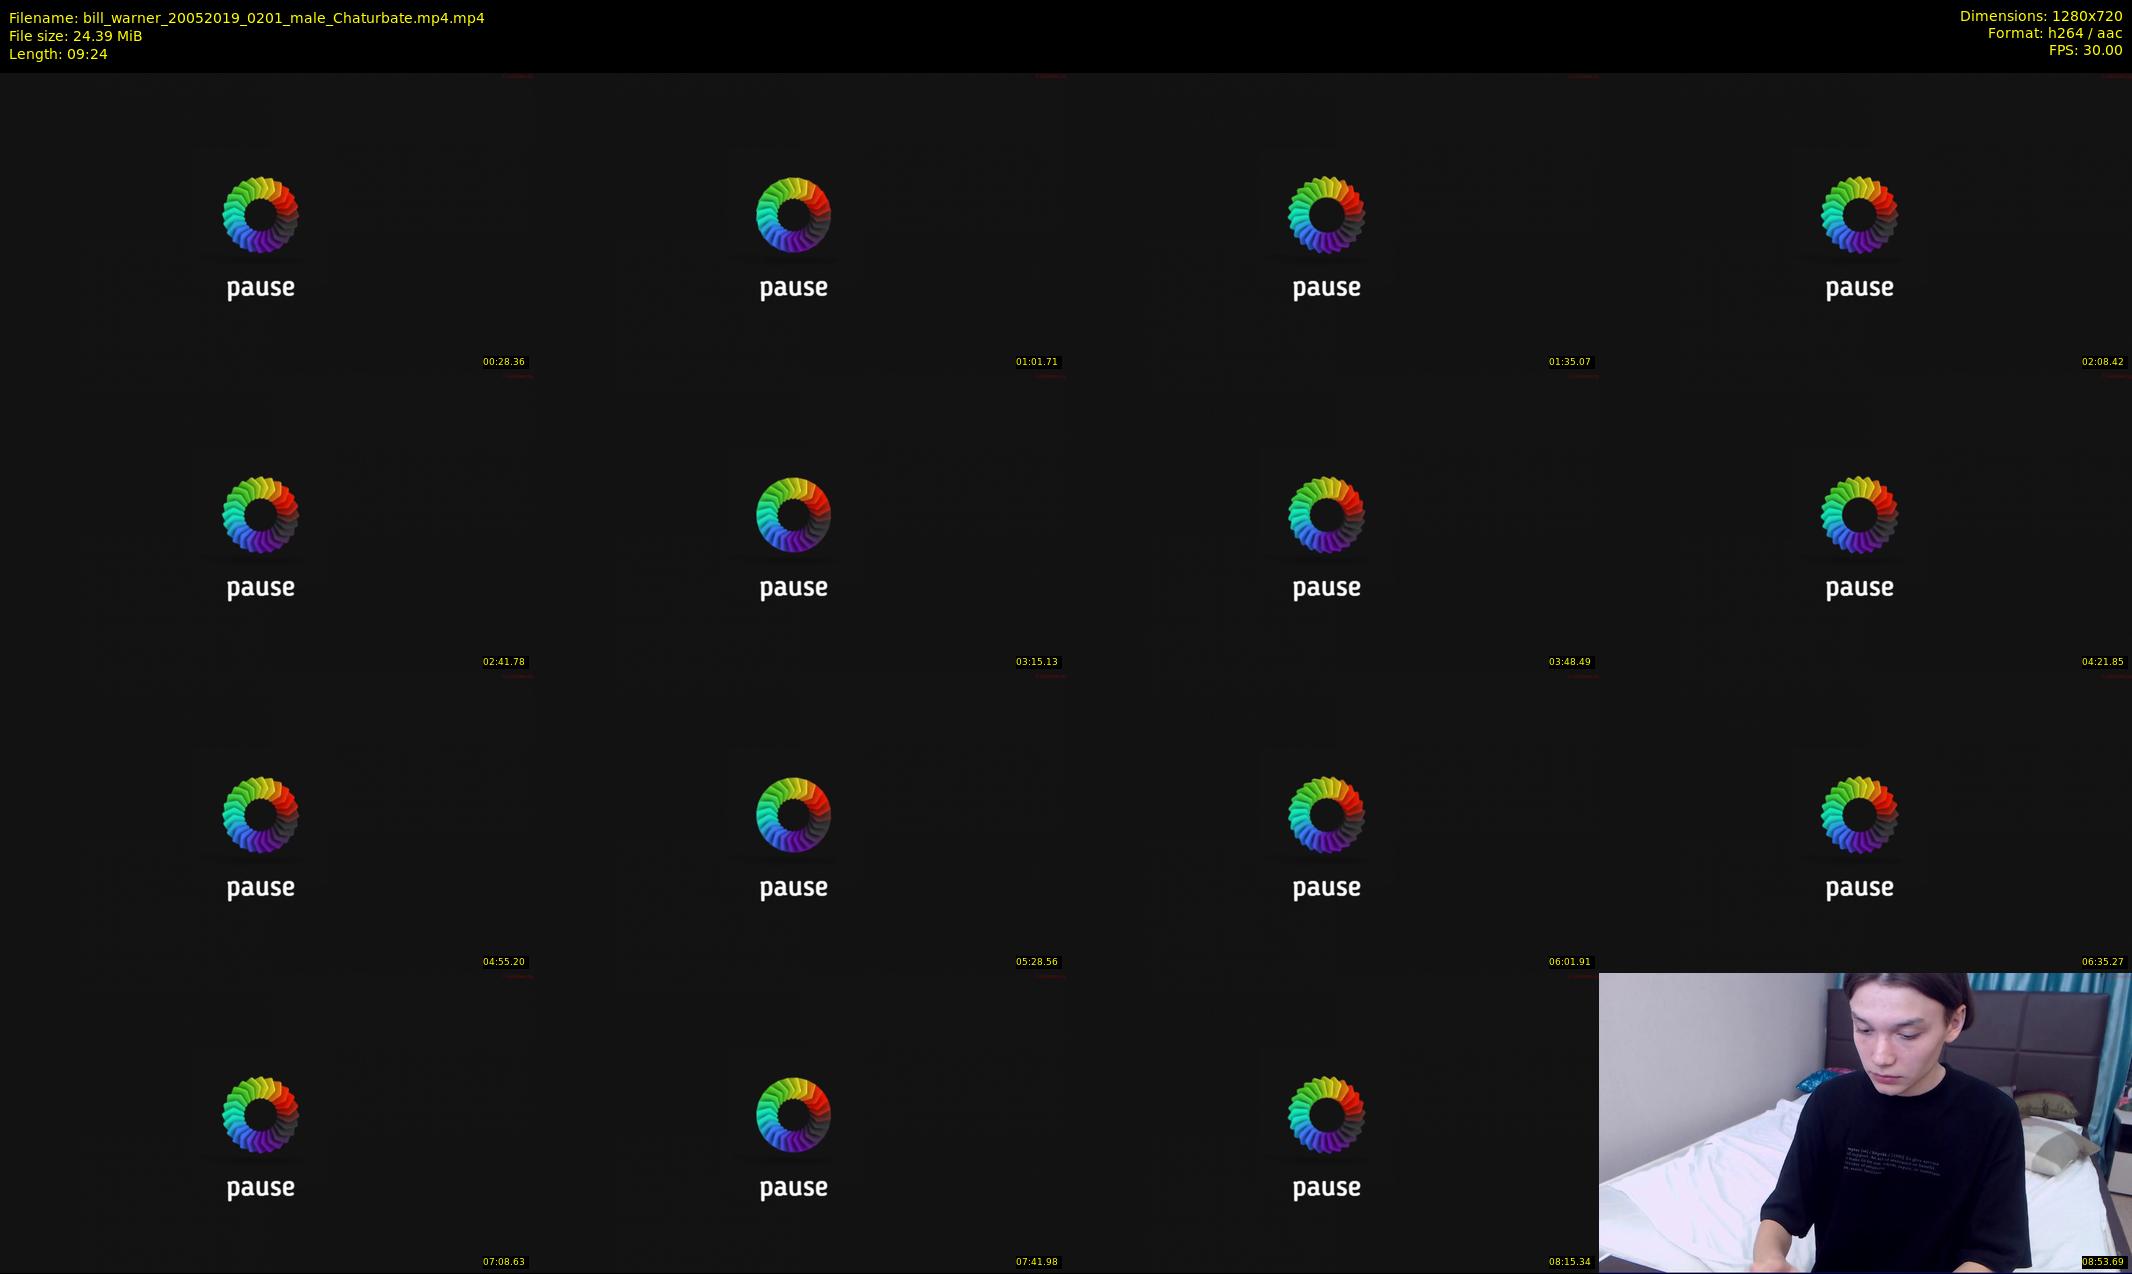2132x1274 pixels.
Task: Click the 04:21.85 timestamp label
Action: pos(2102,662)
